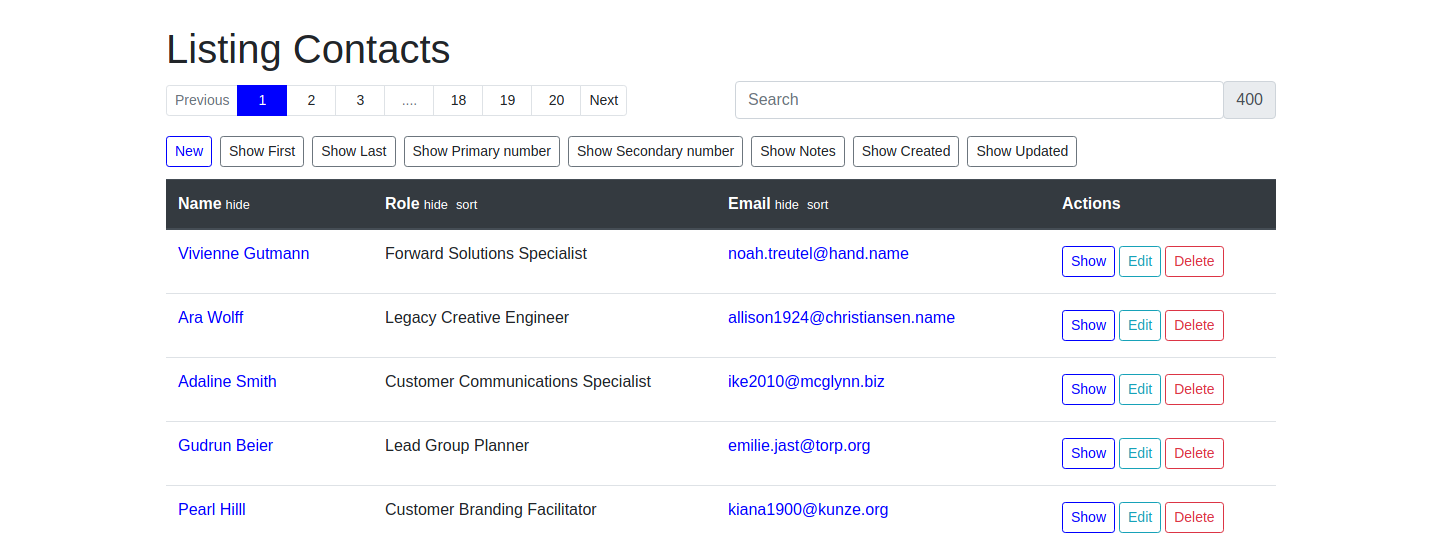Edit the Gudrun Beier contact
This screenshot has width=1451, height=541.
(1140, 453)
